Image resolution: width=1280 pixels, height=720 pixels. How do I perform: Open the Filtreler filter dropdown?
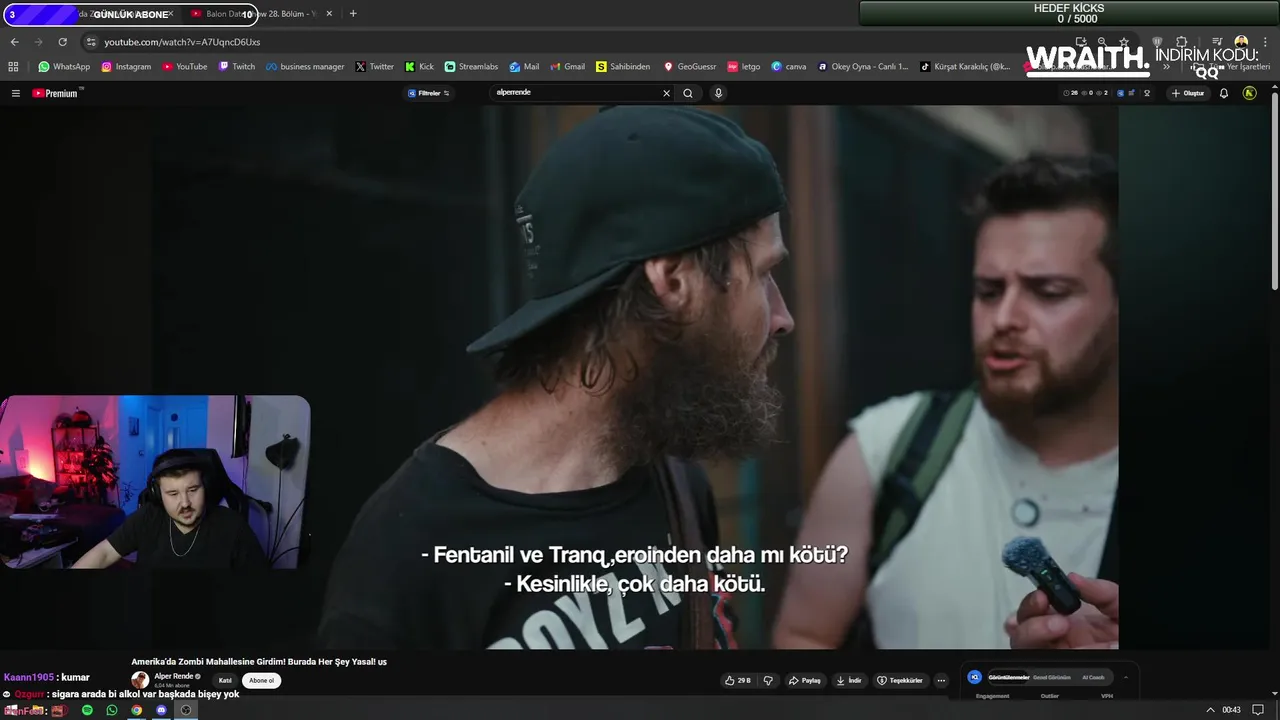click(x=428, y=93)
